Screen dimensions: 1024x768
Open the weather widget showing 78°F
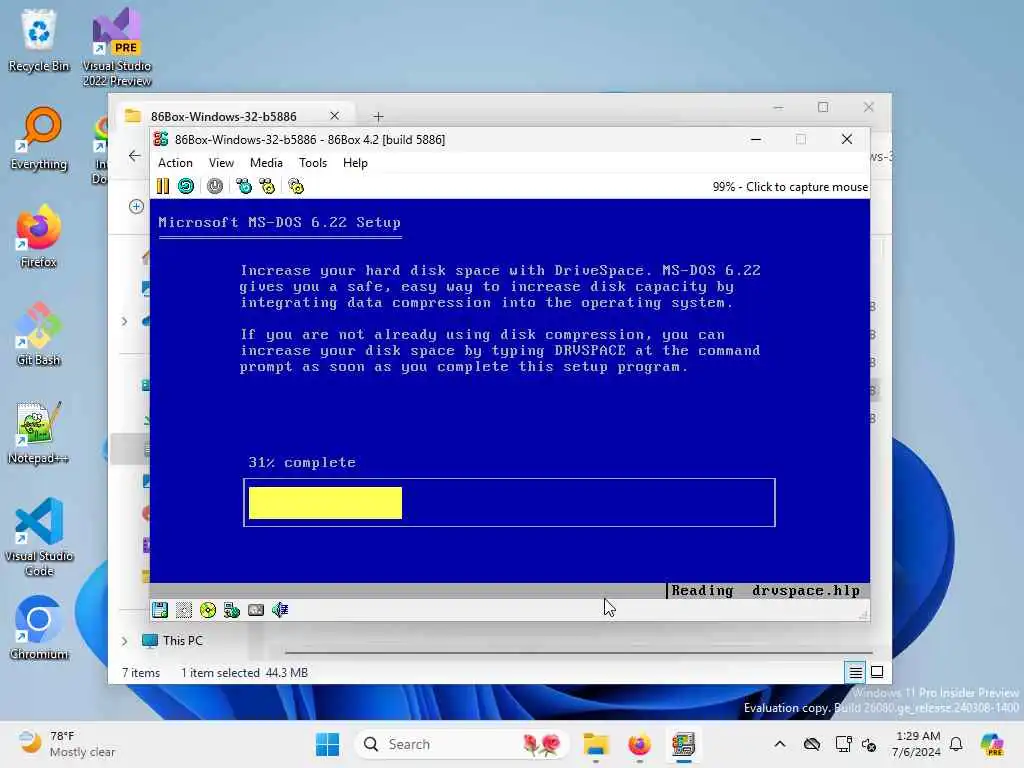67,744
